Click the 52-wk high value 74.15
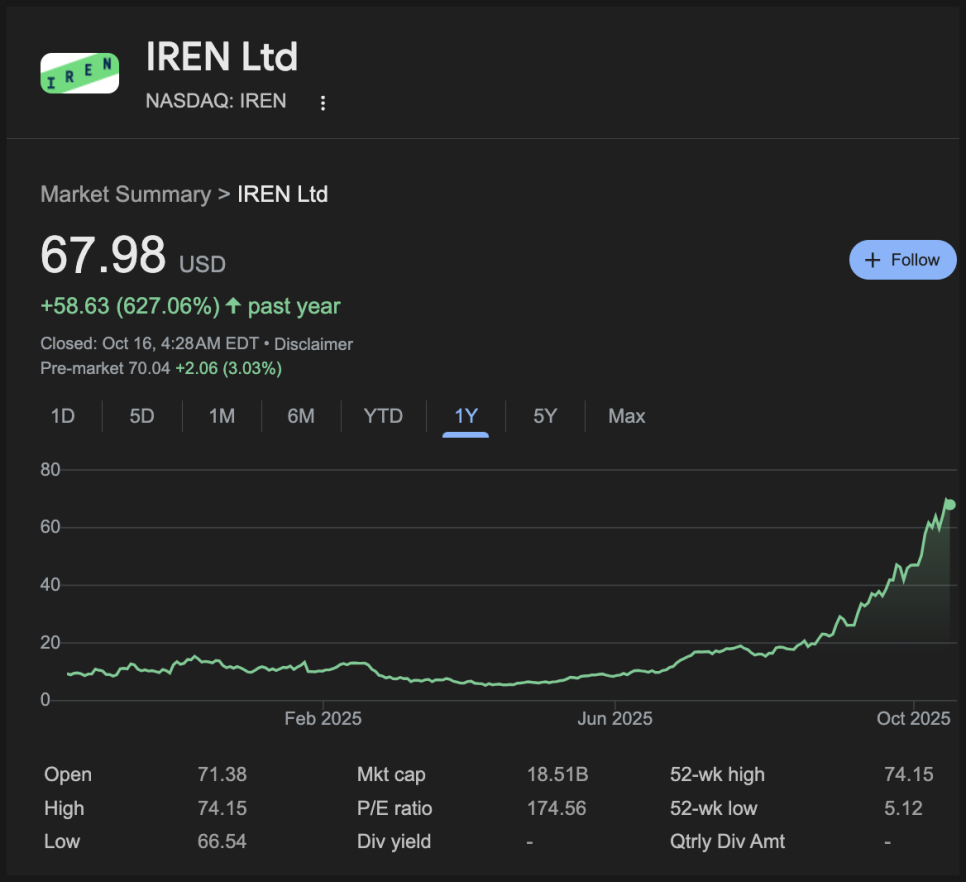Image resolution: width=966 pixels, height=882 pixels. tap(909, 774)
